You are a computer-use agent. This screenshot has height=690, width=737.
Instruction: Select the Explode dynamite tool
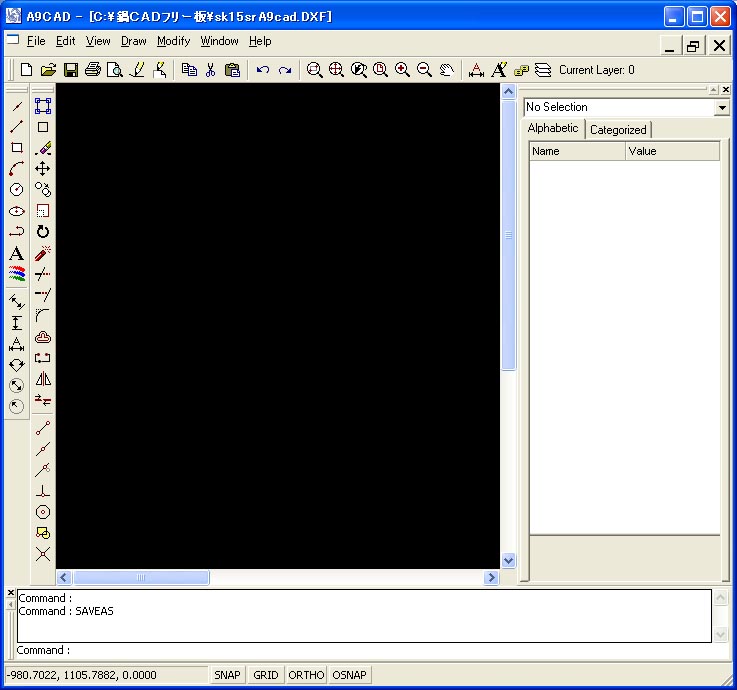pyautogui.click(x=43, y=253)
